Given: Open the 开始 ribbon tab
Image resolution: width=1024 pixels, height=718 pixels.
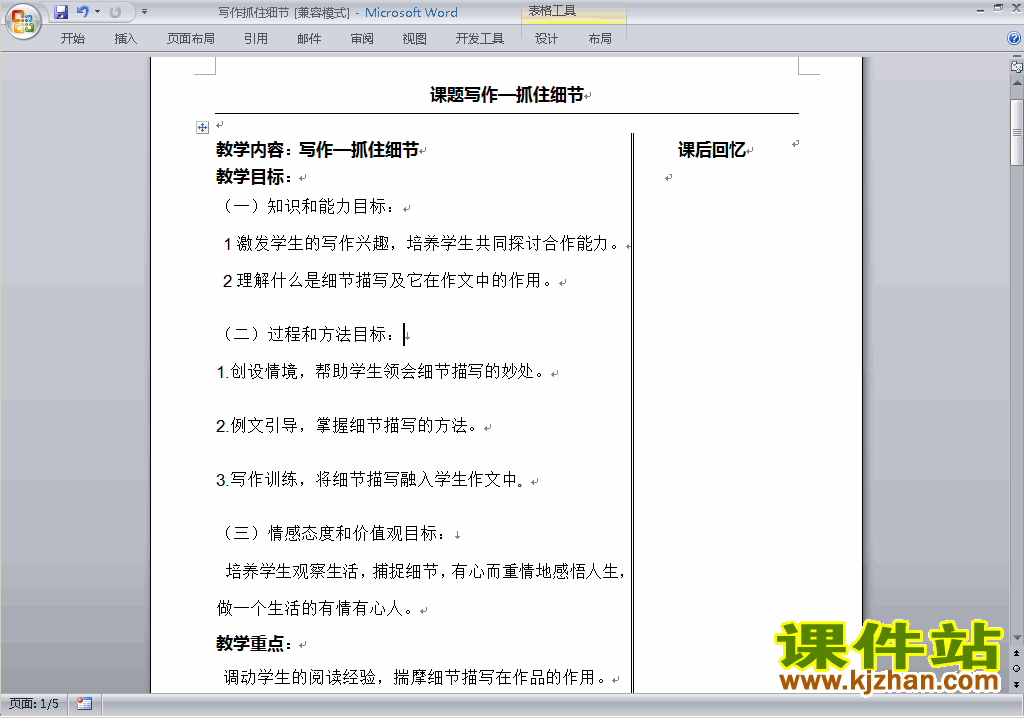Looking at the screenshot, I should pyautogui.click(x=72, y=39).
